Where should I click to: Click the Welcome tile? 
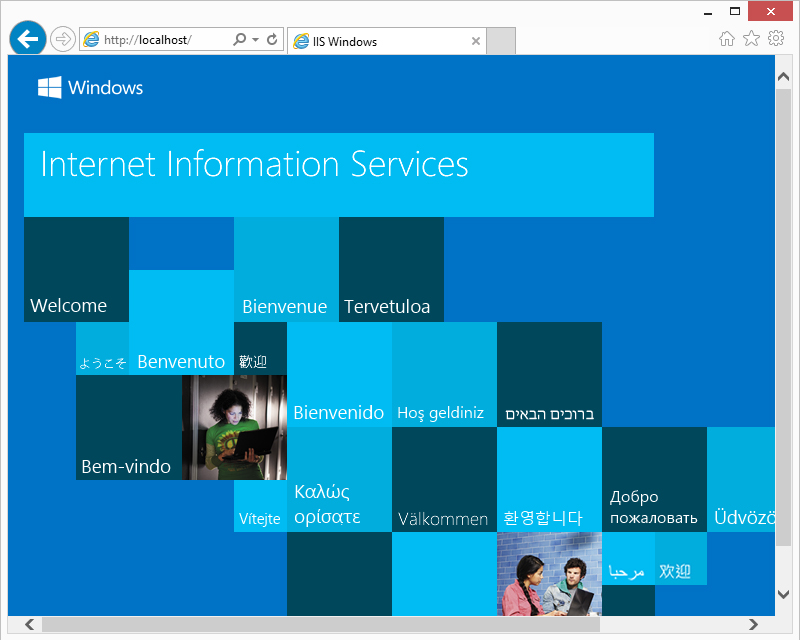(x=77, y=269)
